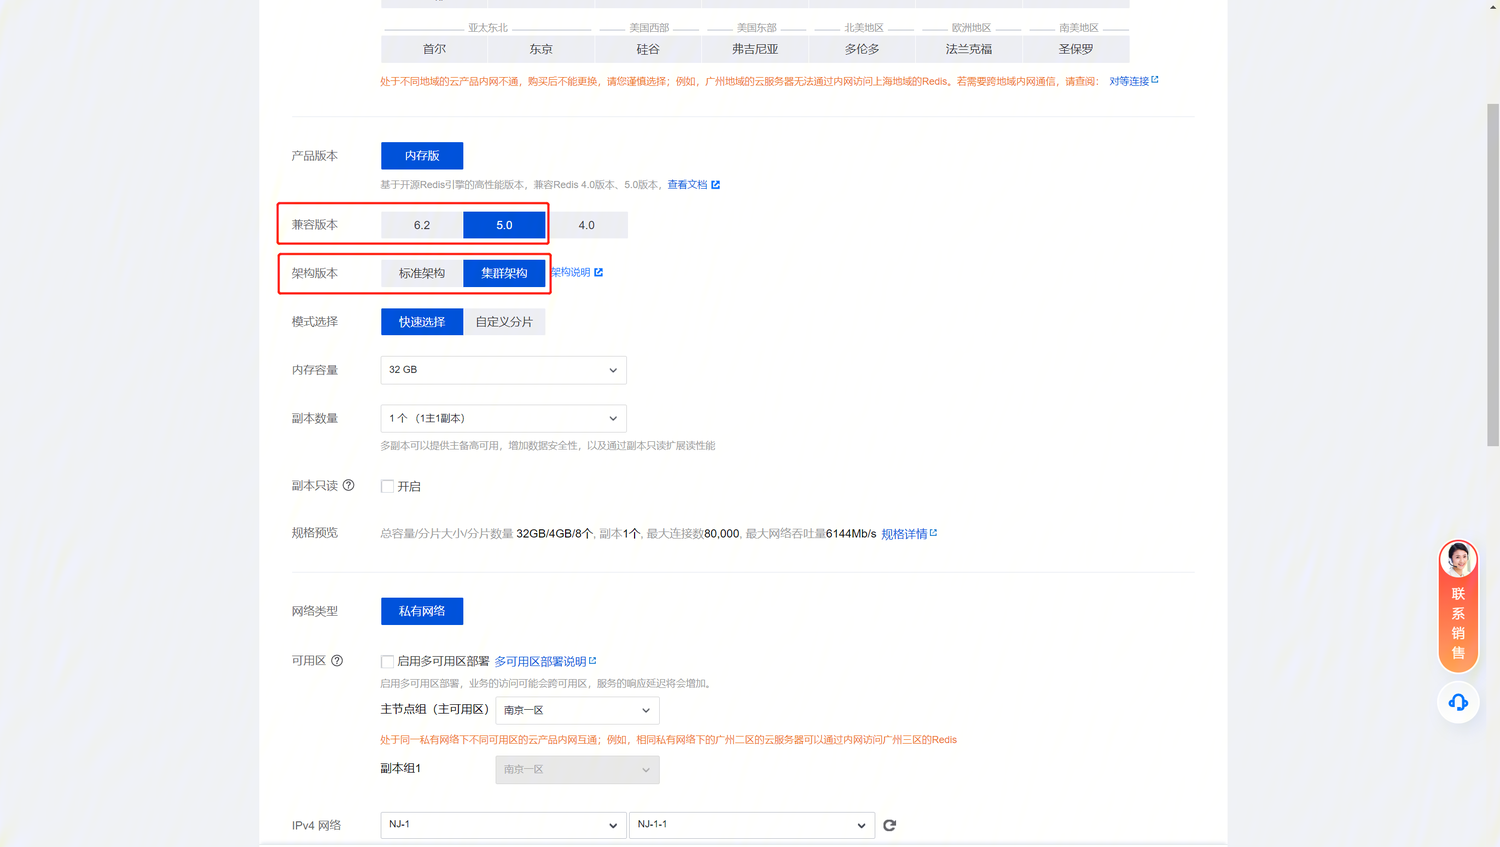Viewport: 1500px width, 847px height.
Task: Switch to 自定义分片 mode
Action: [x=504, y=322]
